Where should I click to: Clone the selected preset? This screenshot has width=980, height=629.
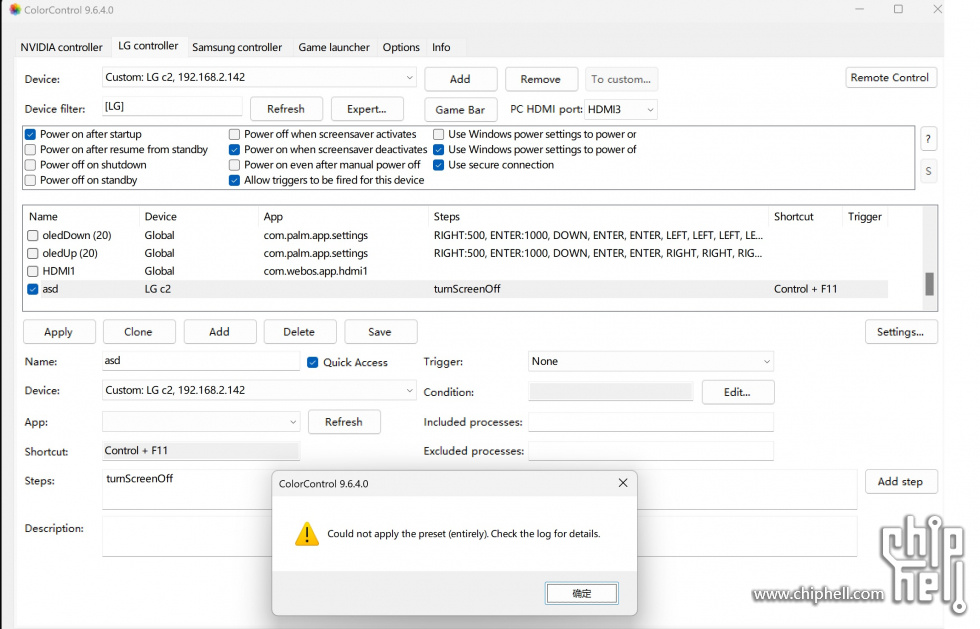pyautogui.click(x=138, y=332)
